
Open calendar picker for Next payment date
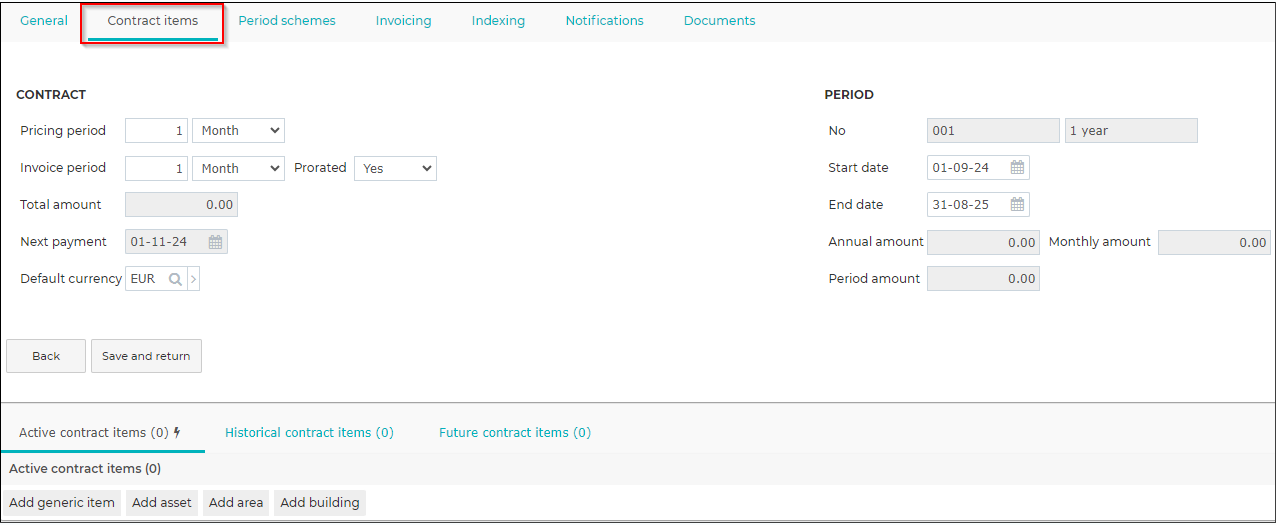coord(216,242)
